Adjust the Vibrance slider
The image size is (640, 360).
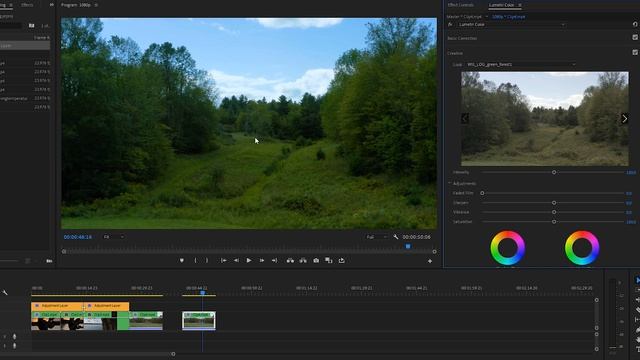point(554,212)
